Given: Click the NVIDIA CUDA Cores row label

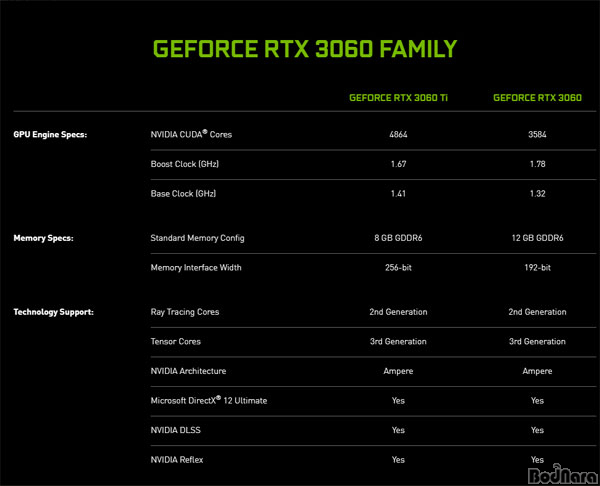Looking at the screenshot, I should 191,134.
